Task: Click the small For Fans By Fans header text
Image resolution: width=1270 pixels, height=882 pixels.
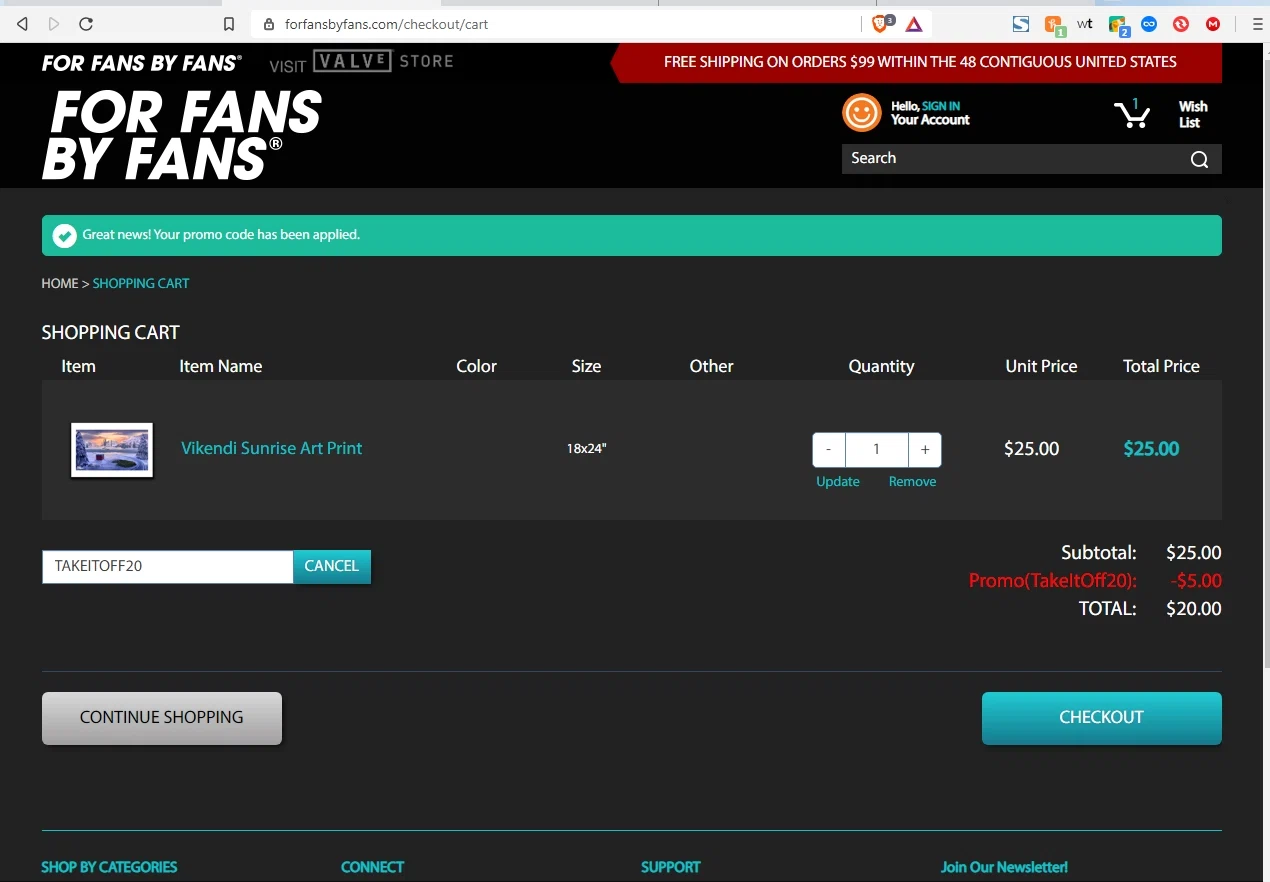Action: coord(141,63)
